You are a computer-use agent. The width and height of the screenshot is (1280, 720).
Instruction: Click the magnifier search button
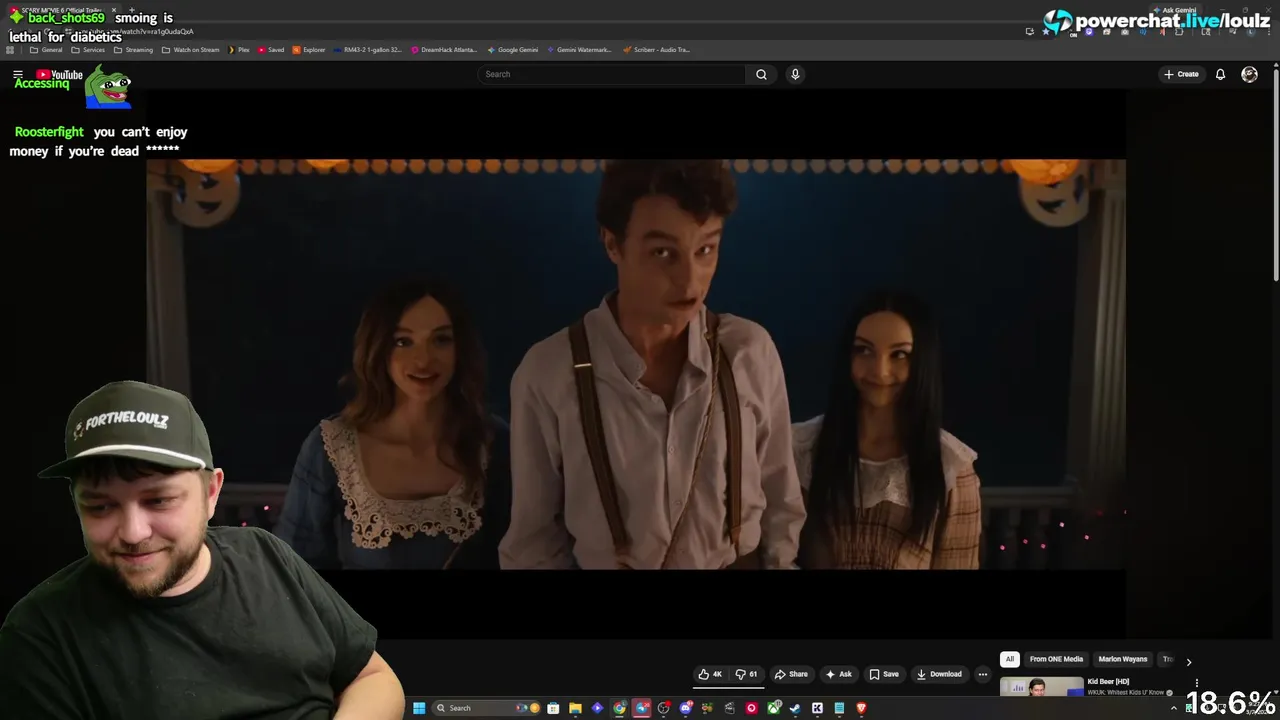coord(761,74)
